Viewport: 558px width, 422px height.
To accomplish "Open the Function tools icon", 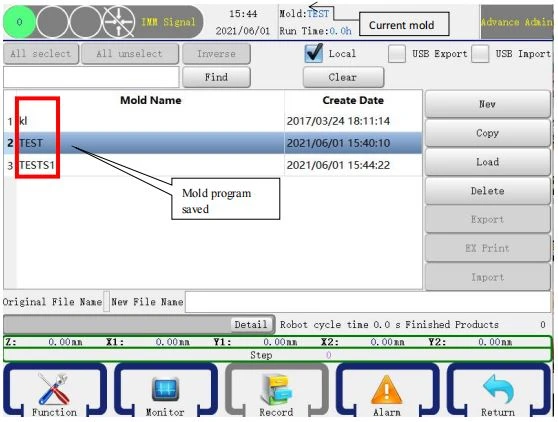I will (54, 389).
